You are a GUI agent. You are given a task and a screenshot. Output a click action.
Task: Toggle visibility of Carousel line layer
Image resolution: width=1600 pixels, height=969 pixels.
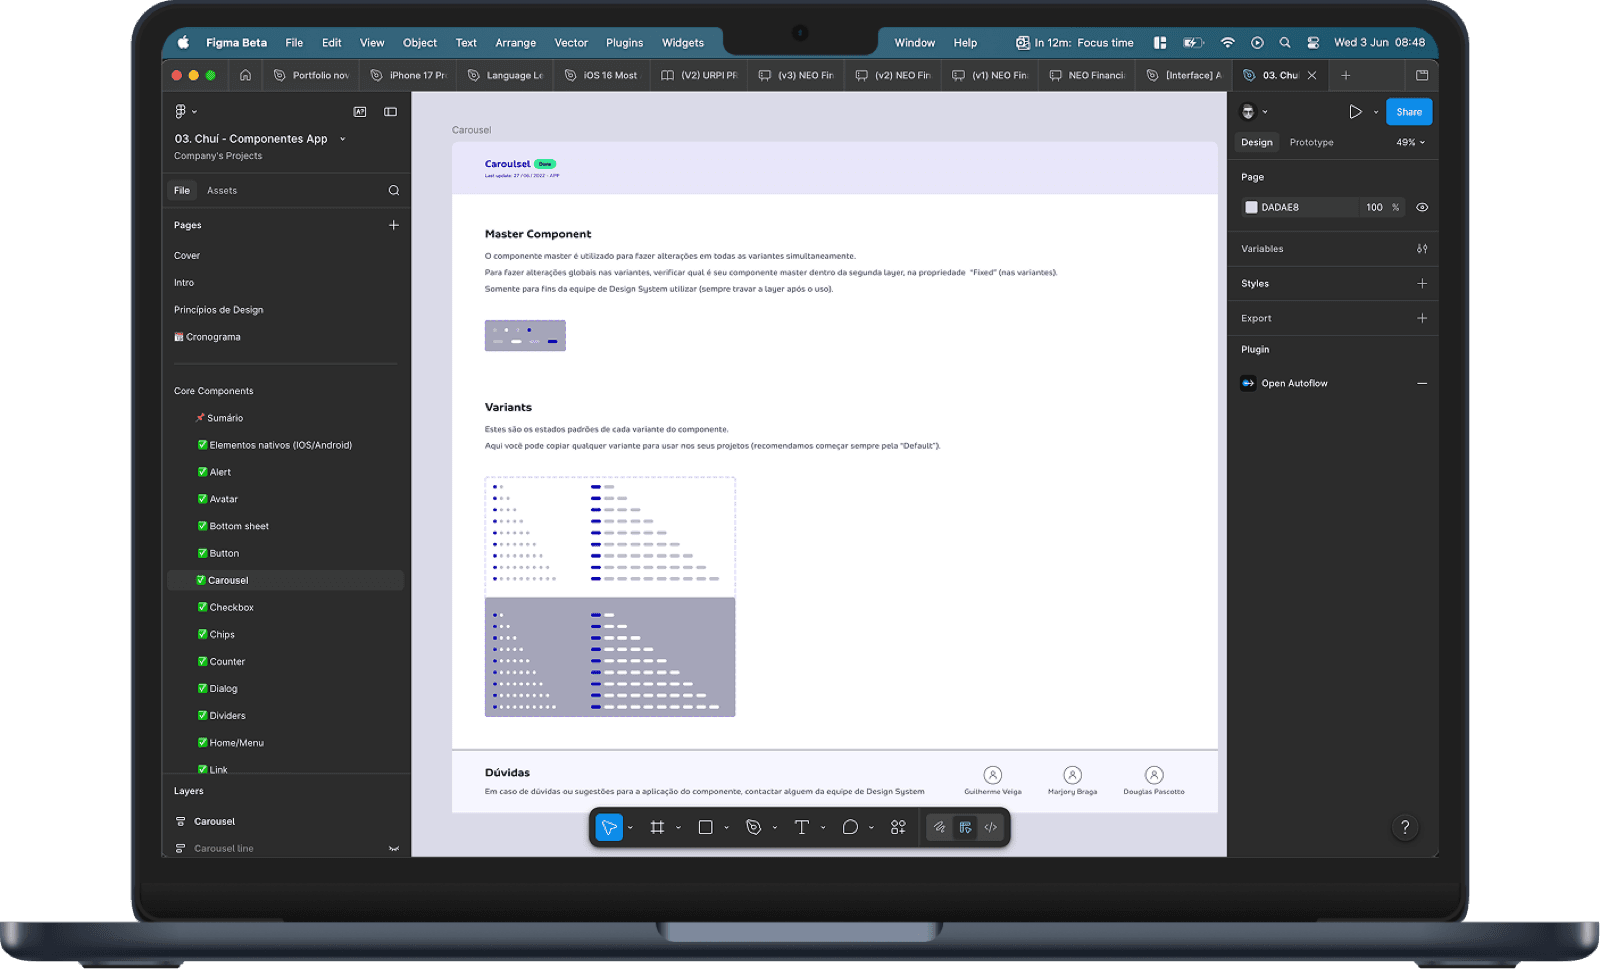(x=394, y=848)
